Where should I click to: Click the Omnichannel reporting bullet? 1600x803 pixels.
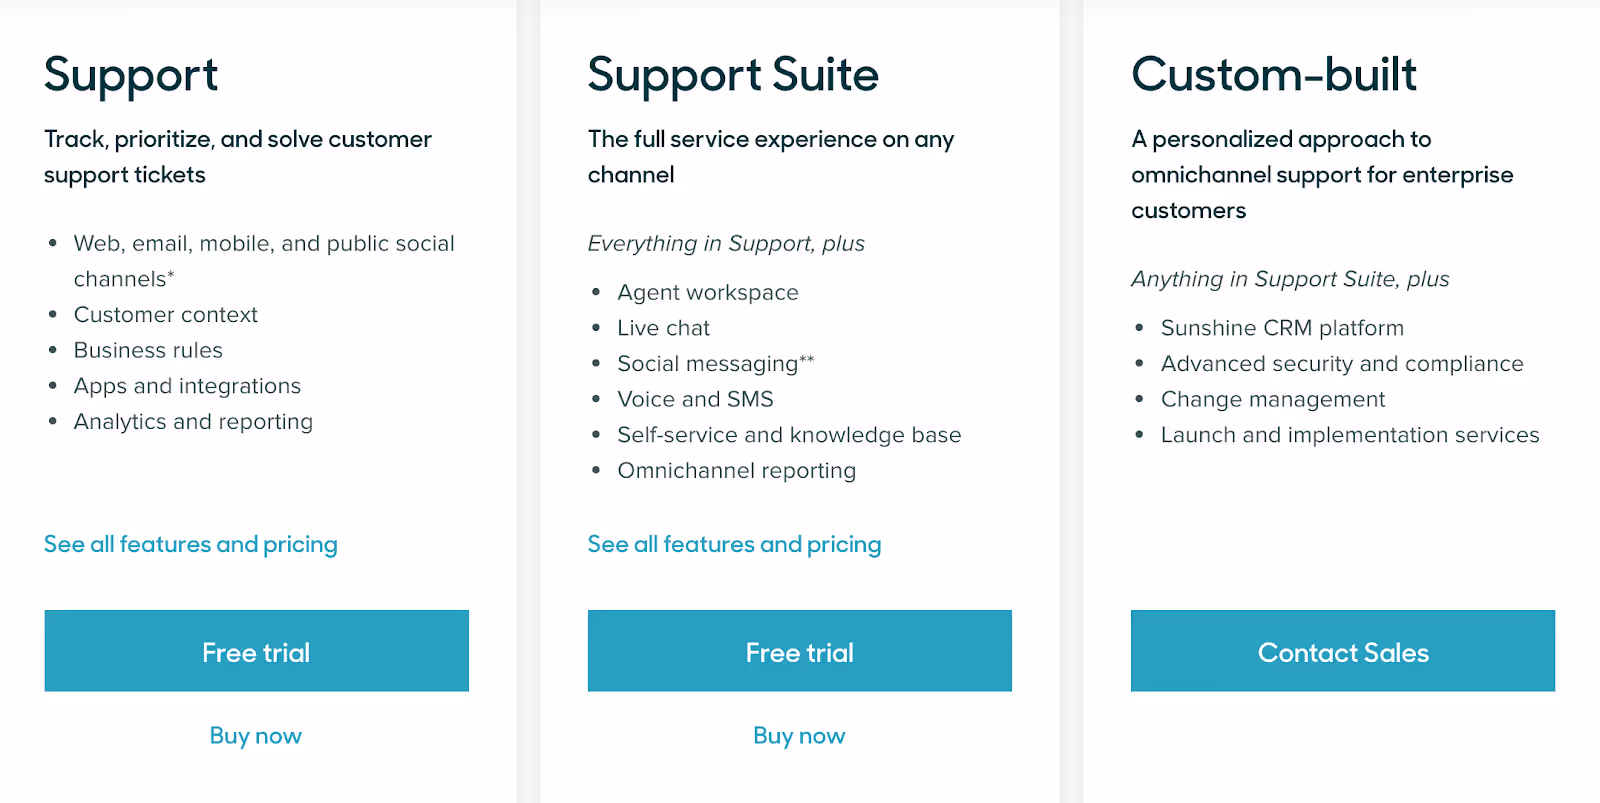click(x=736, y=470)
